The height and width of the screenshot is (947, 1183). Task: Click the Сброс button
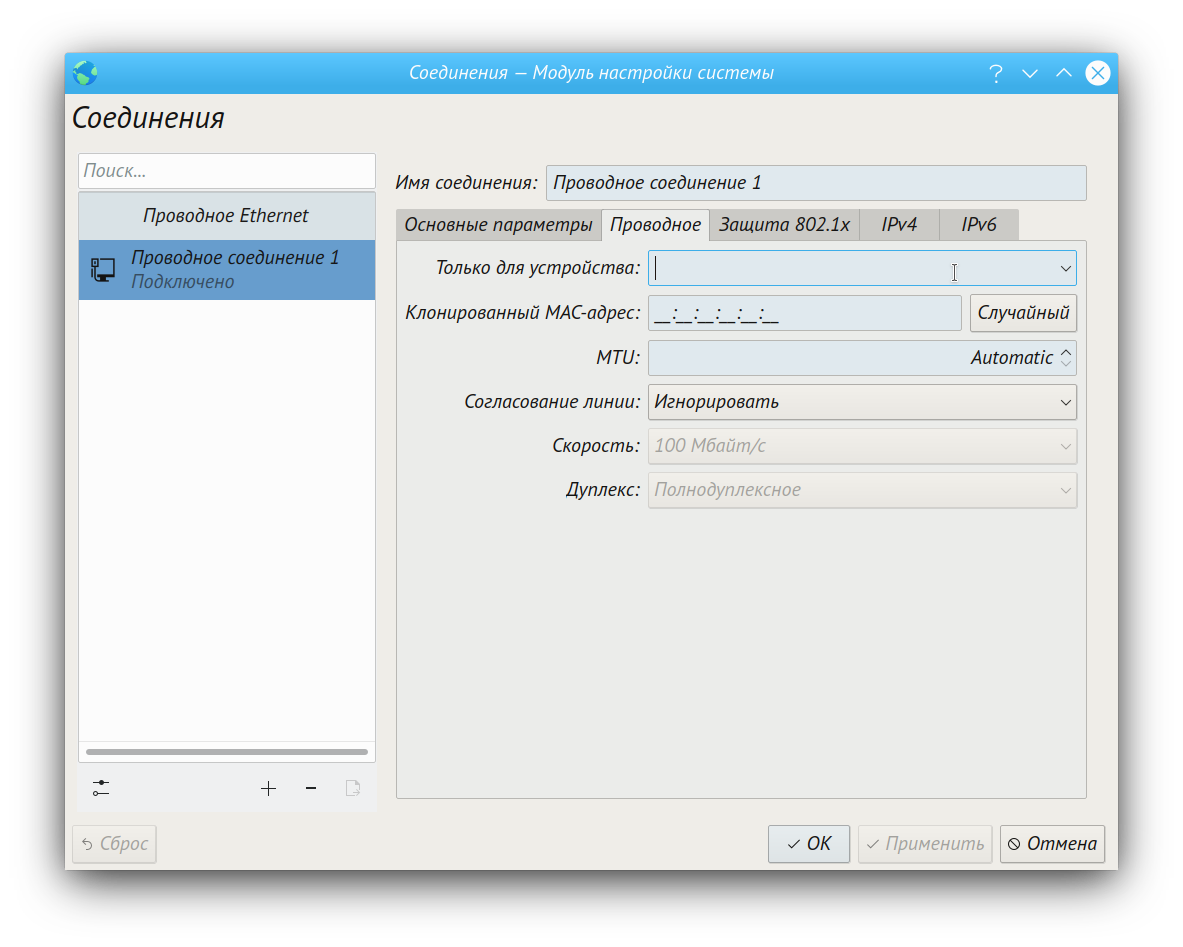point(115,844)
